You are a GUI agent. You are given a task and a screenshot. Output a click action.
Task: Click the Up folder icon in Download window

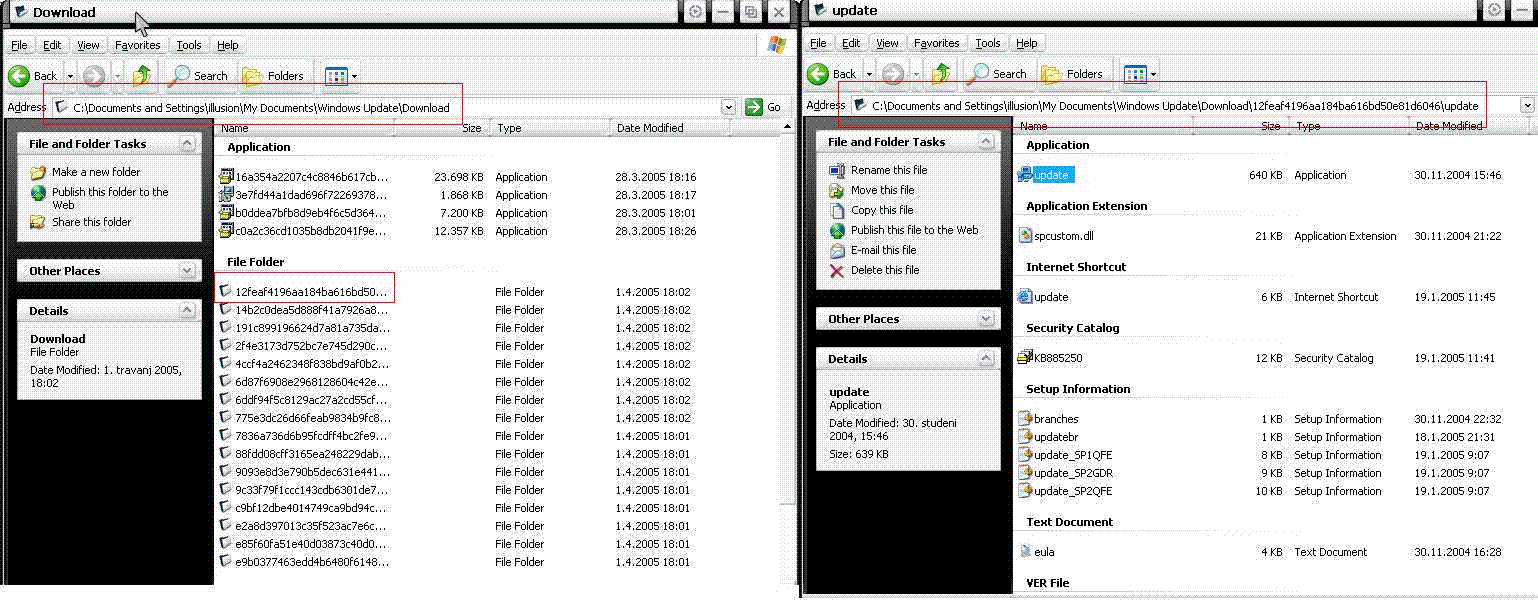click(x=142, y=75)
